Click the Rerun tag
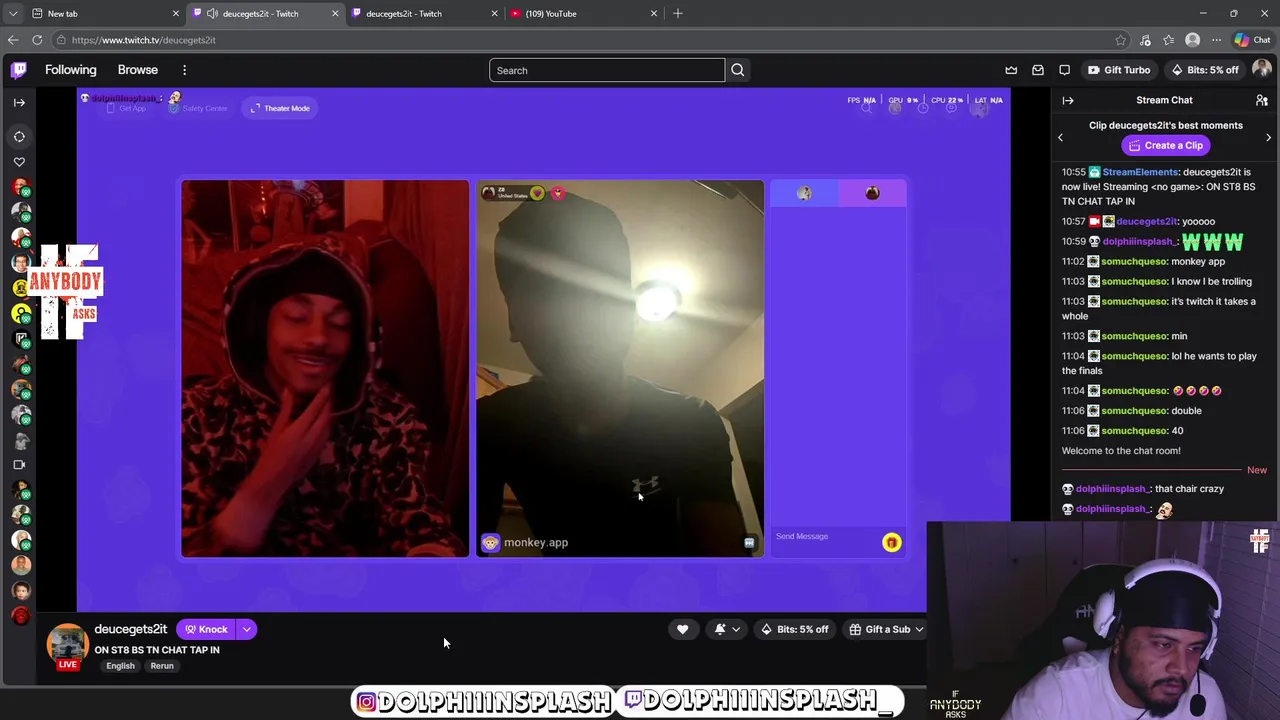 click(x=162, y=666)
